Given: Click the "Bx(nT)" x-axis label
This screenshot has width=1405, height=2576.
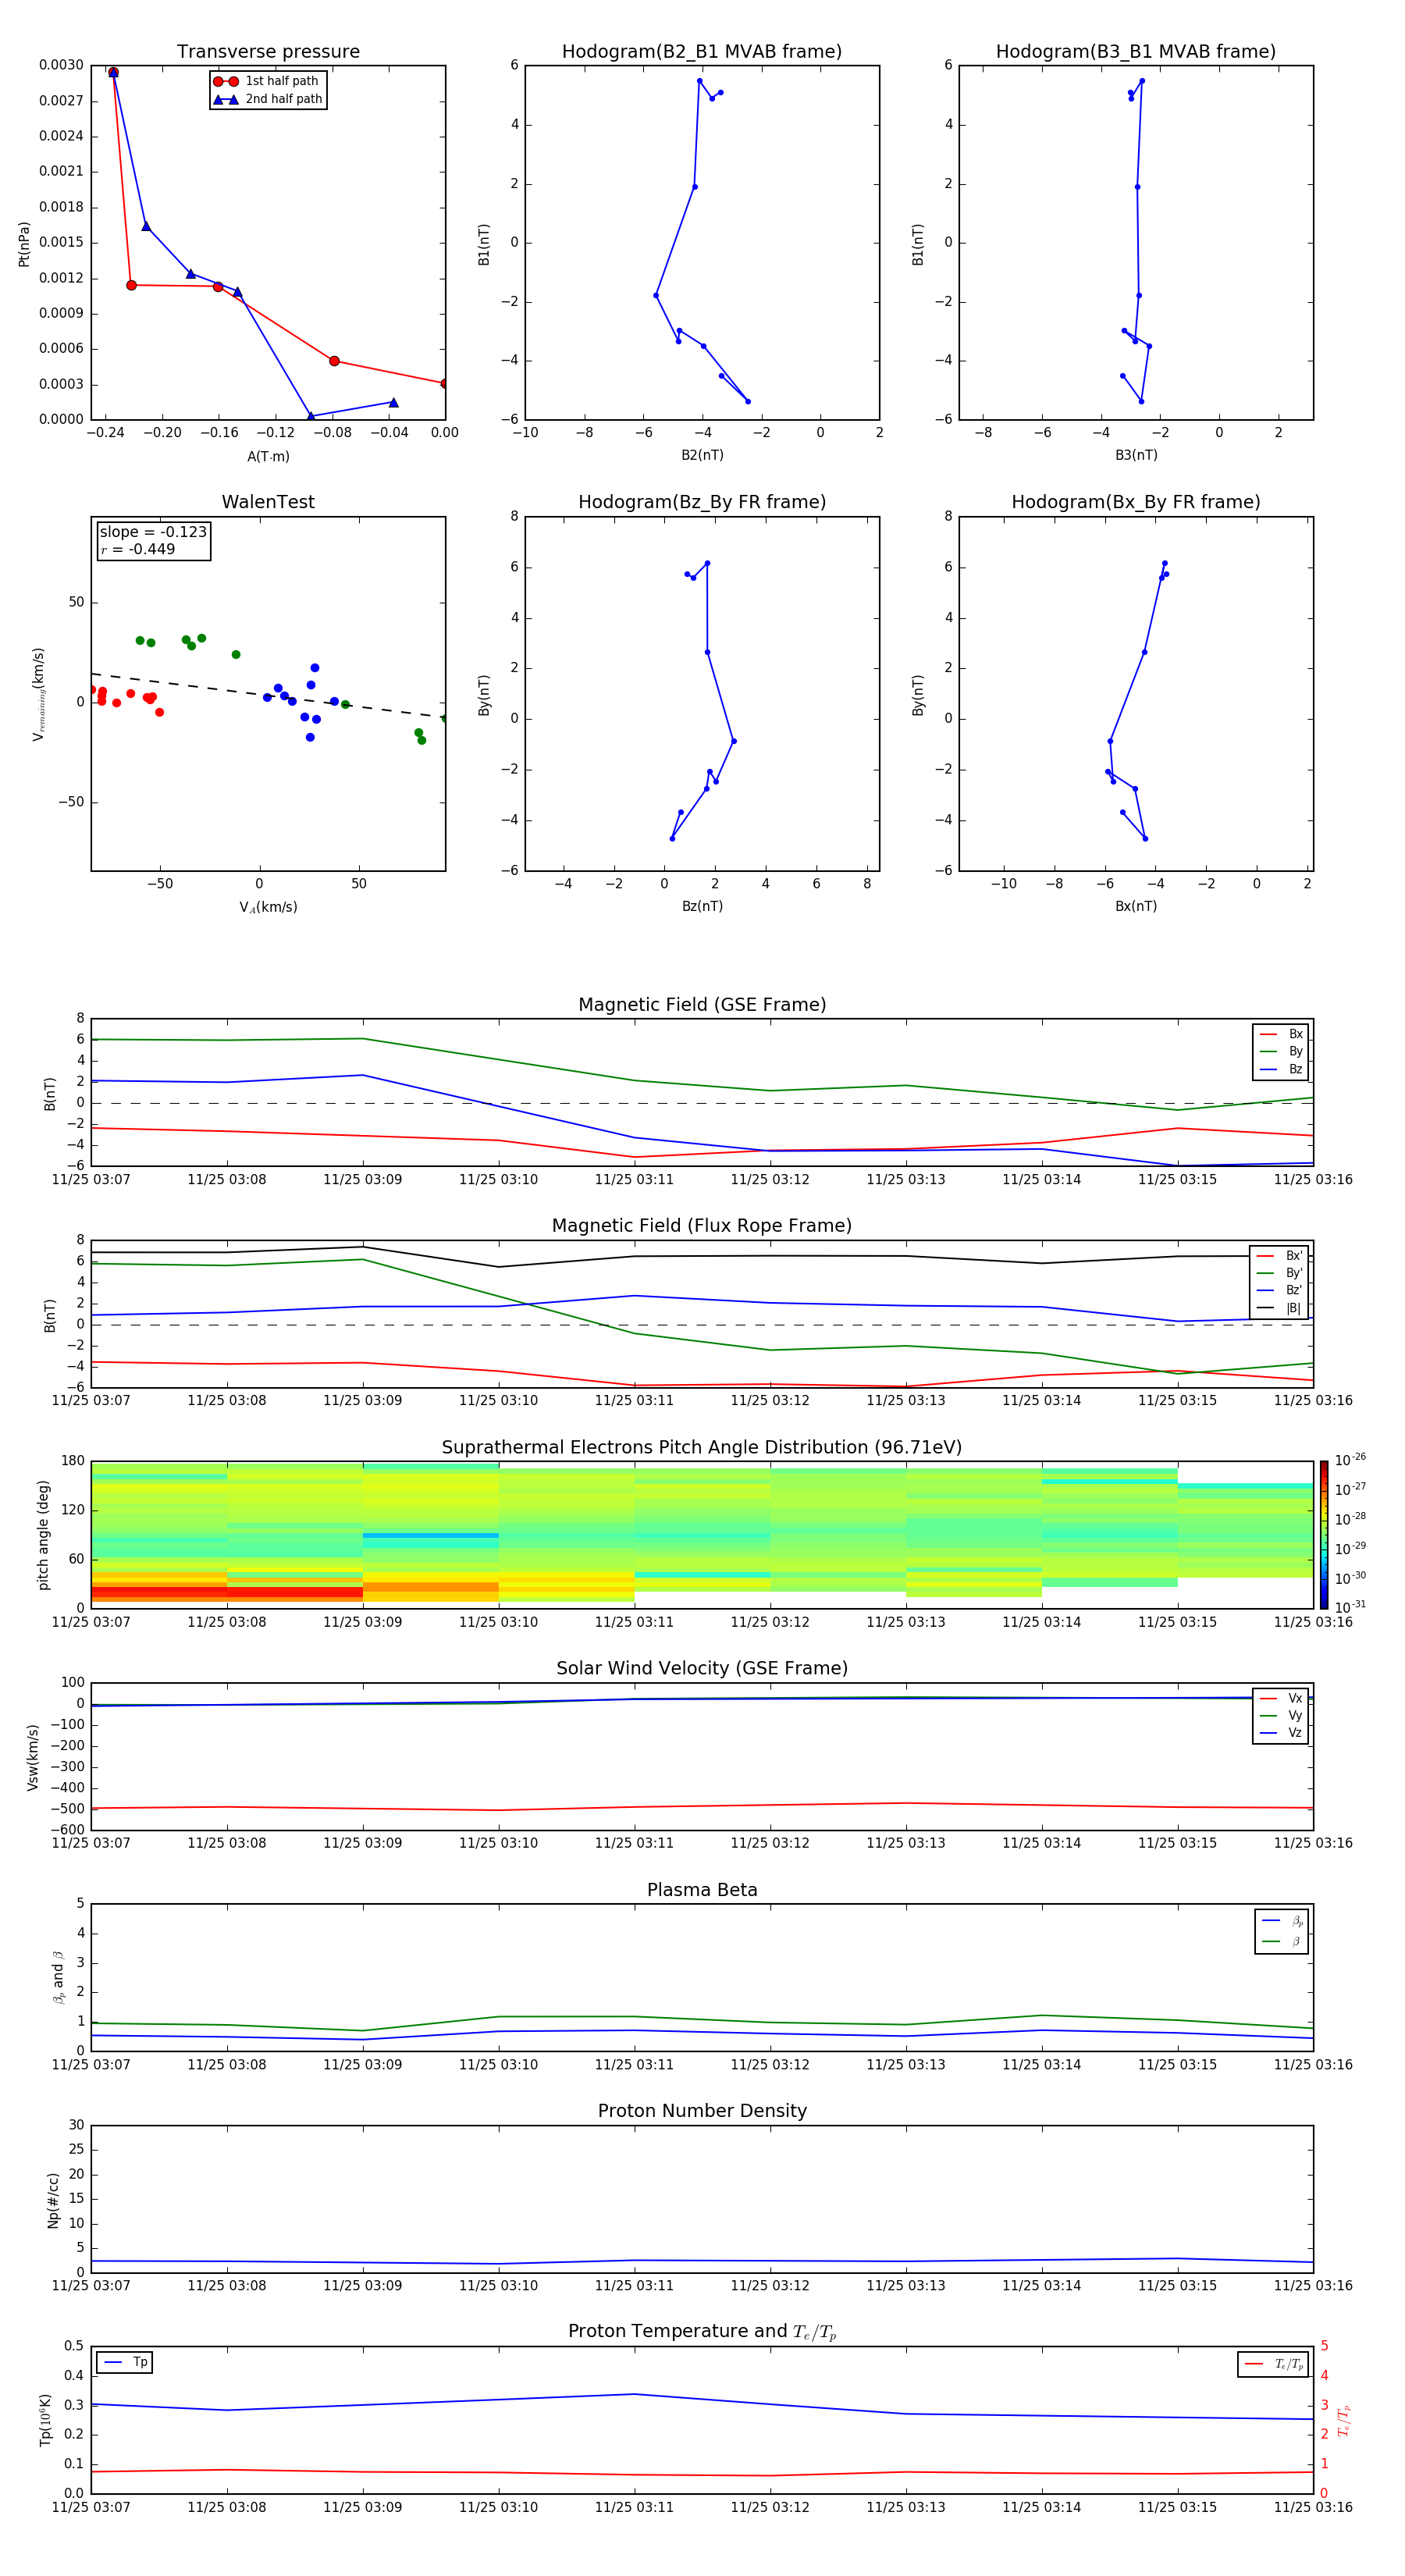Looking at the screenshot, I should pos(1136,906).
